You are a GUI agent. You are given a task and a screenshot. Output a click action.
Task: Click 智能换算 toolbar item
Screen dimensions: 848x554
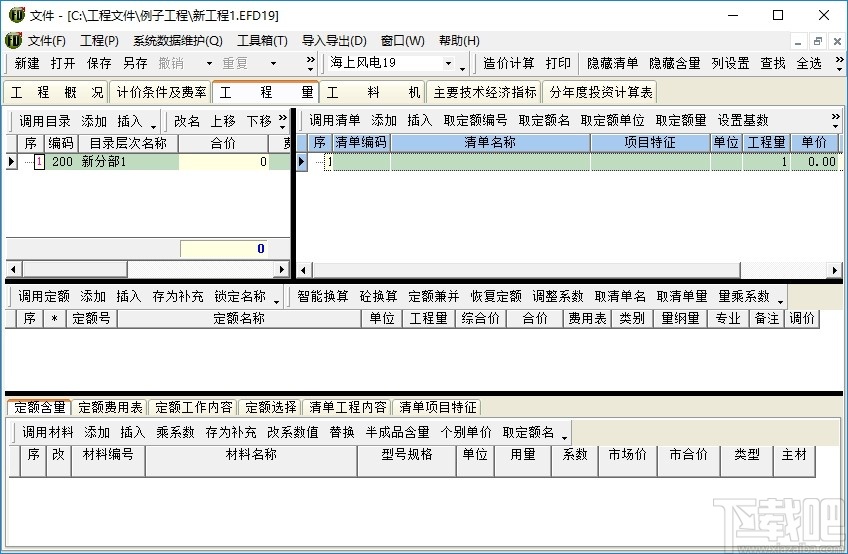tap(323, 296)
